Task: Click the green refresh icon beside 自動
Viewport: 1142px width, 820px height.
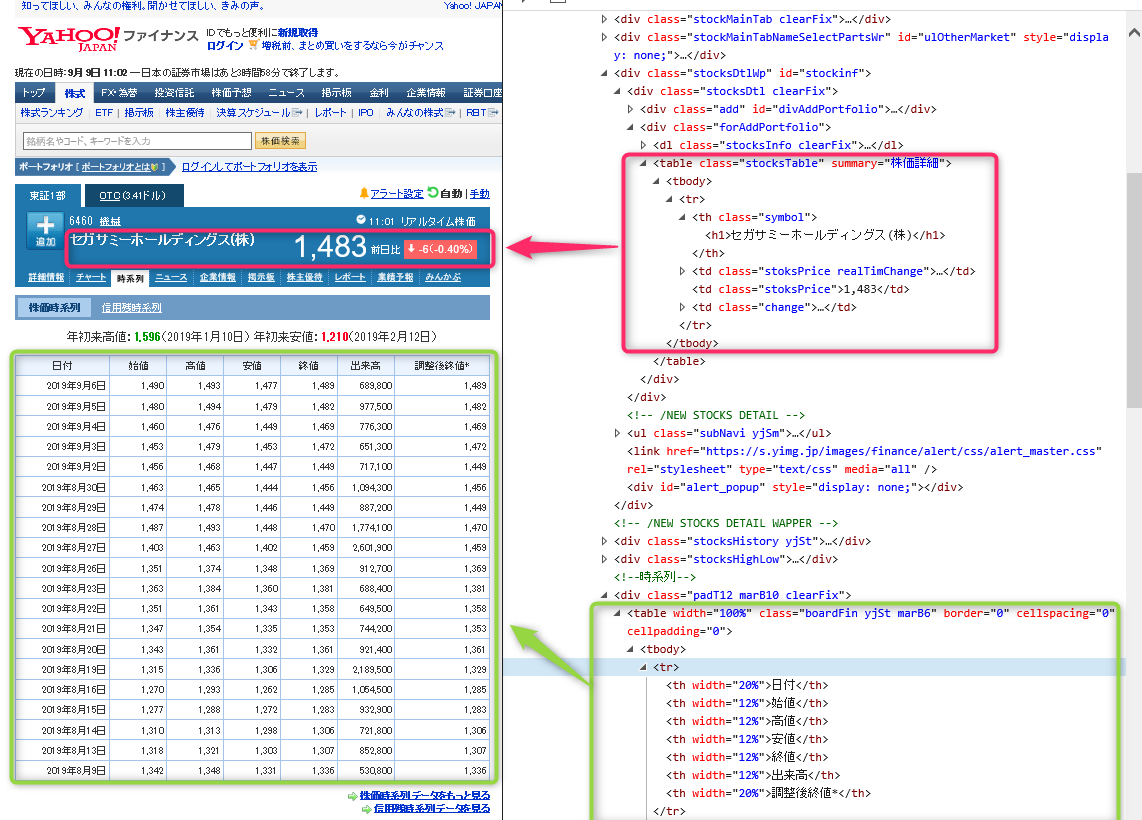Action: coord(433,193)
